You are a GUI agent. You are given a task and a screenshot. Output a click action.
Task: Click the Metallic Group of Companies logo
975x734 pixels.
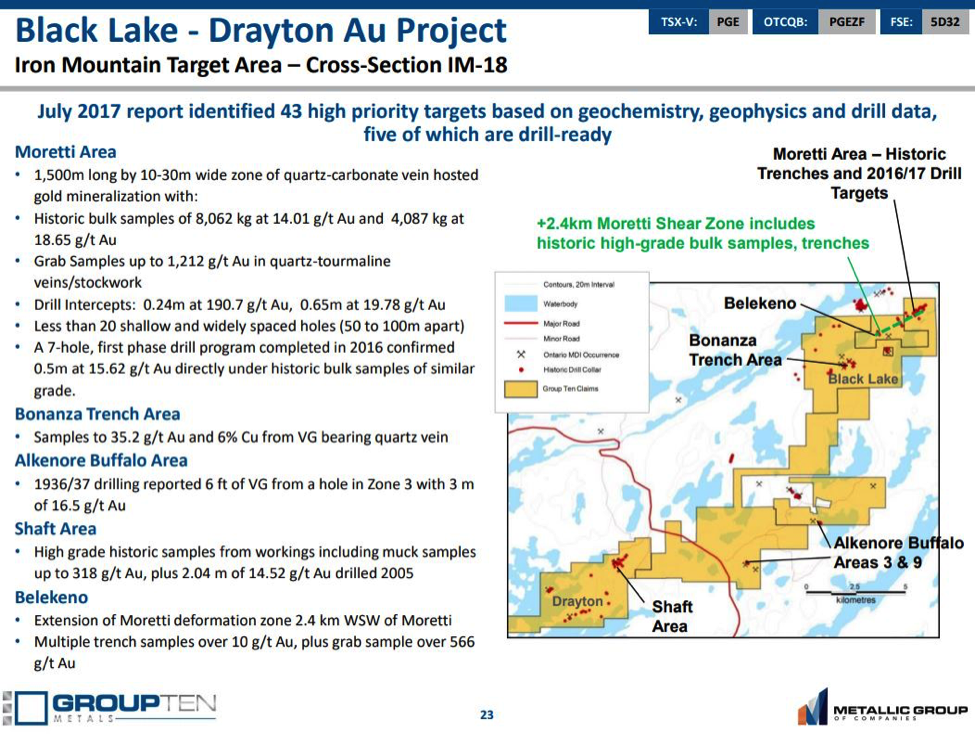coord(883,708)
